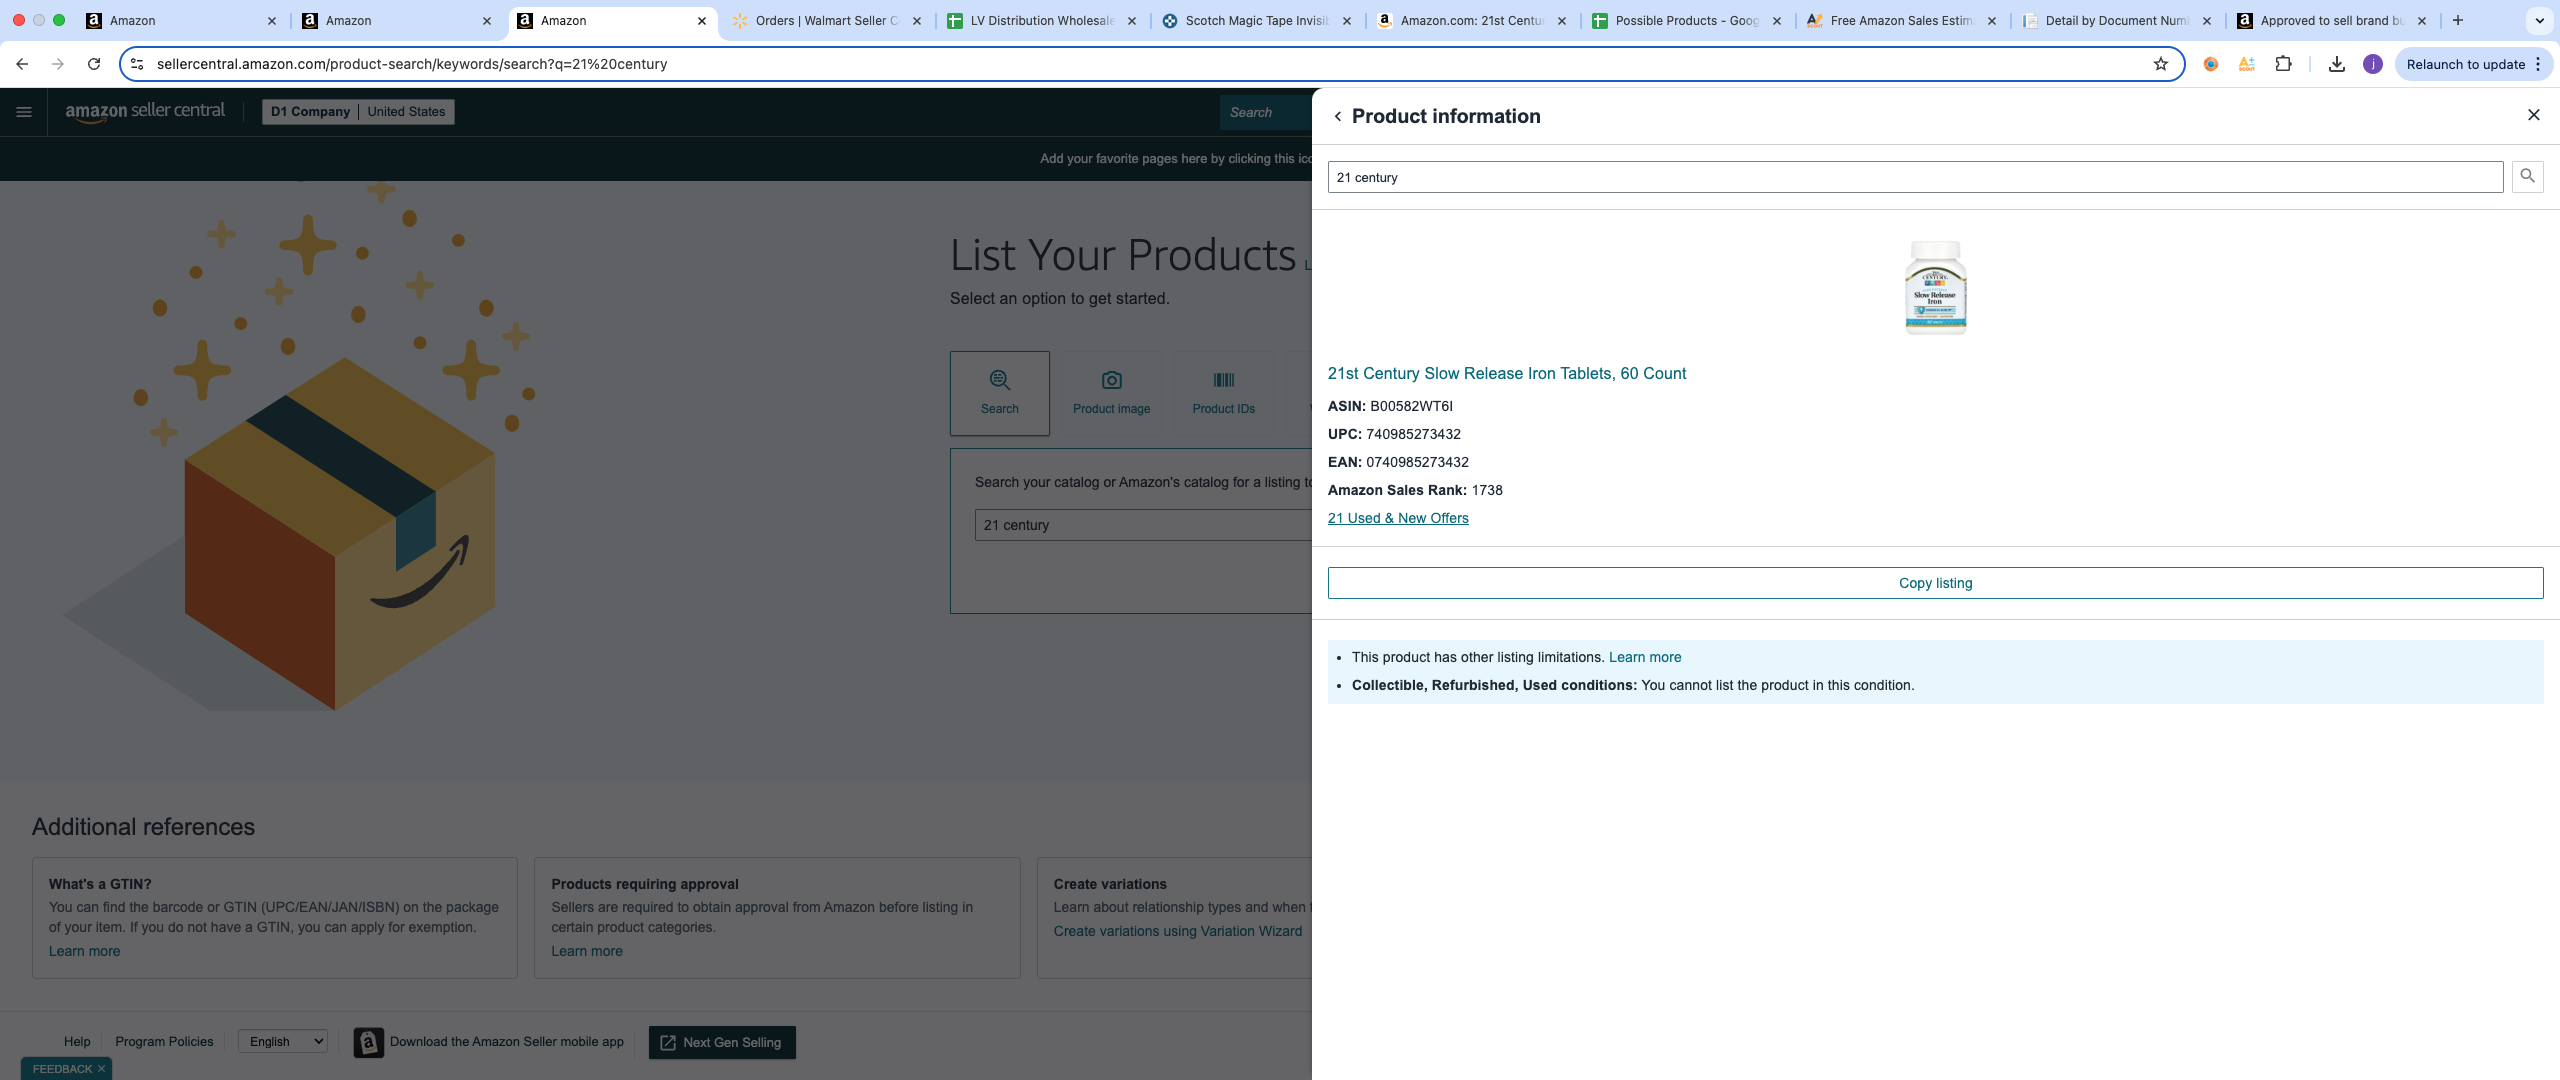Viewport: 2560px width, 1080px height.
Task: Click the magnifier search button in panel
Action: [2528, 177]
